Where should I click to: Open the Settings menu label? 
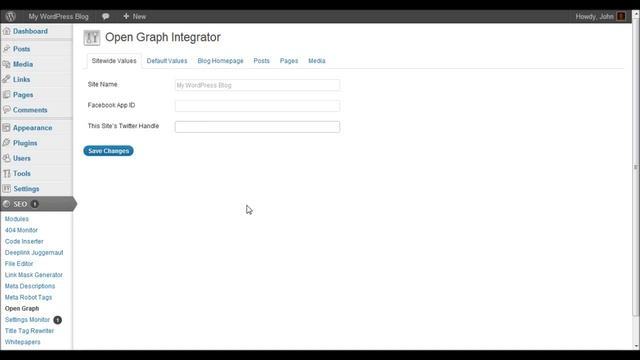[x=26, y=189]
